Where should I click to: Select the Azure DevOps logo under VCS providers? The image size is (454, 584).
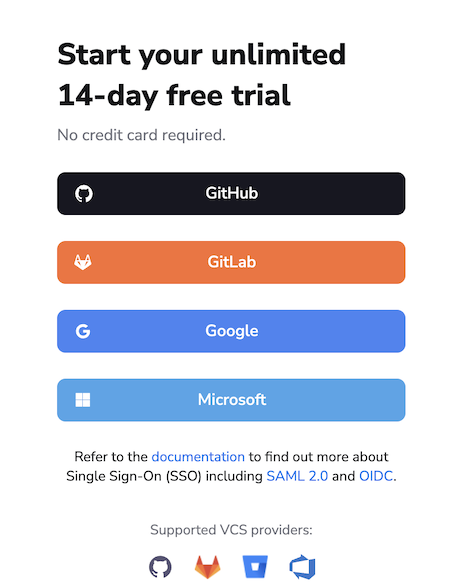(x=302, y=567)
